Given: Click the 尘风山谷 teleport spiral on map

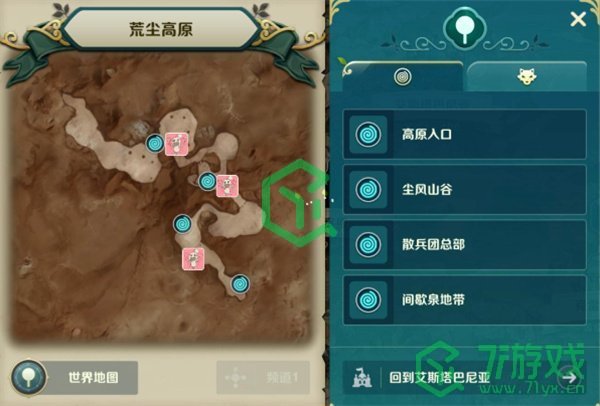Looking at the screenshot, I should pyautogui.click(x=208, y=181).
